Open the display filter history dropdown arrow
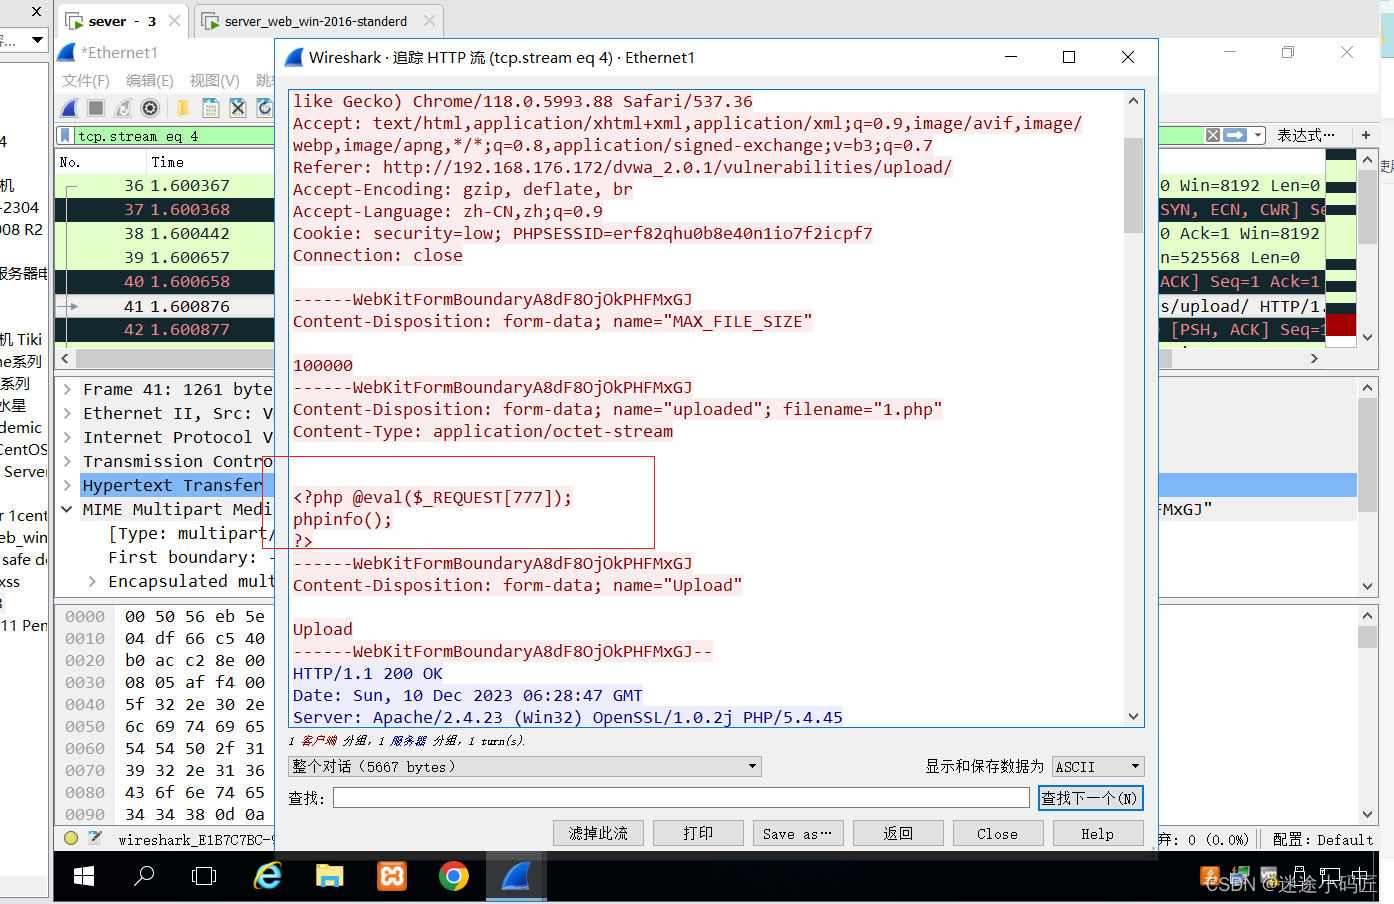1394x904 pixels. 1258,135
